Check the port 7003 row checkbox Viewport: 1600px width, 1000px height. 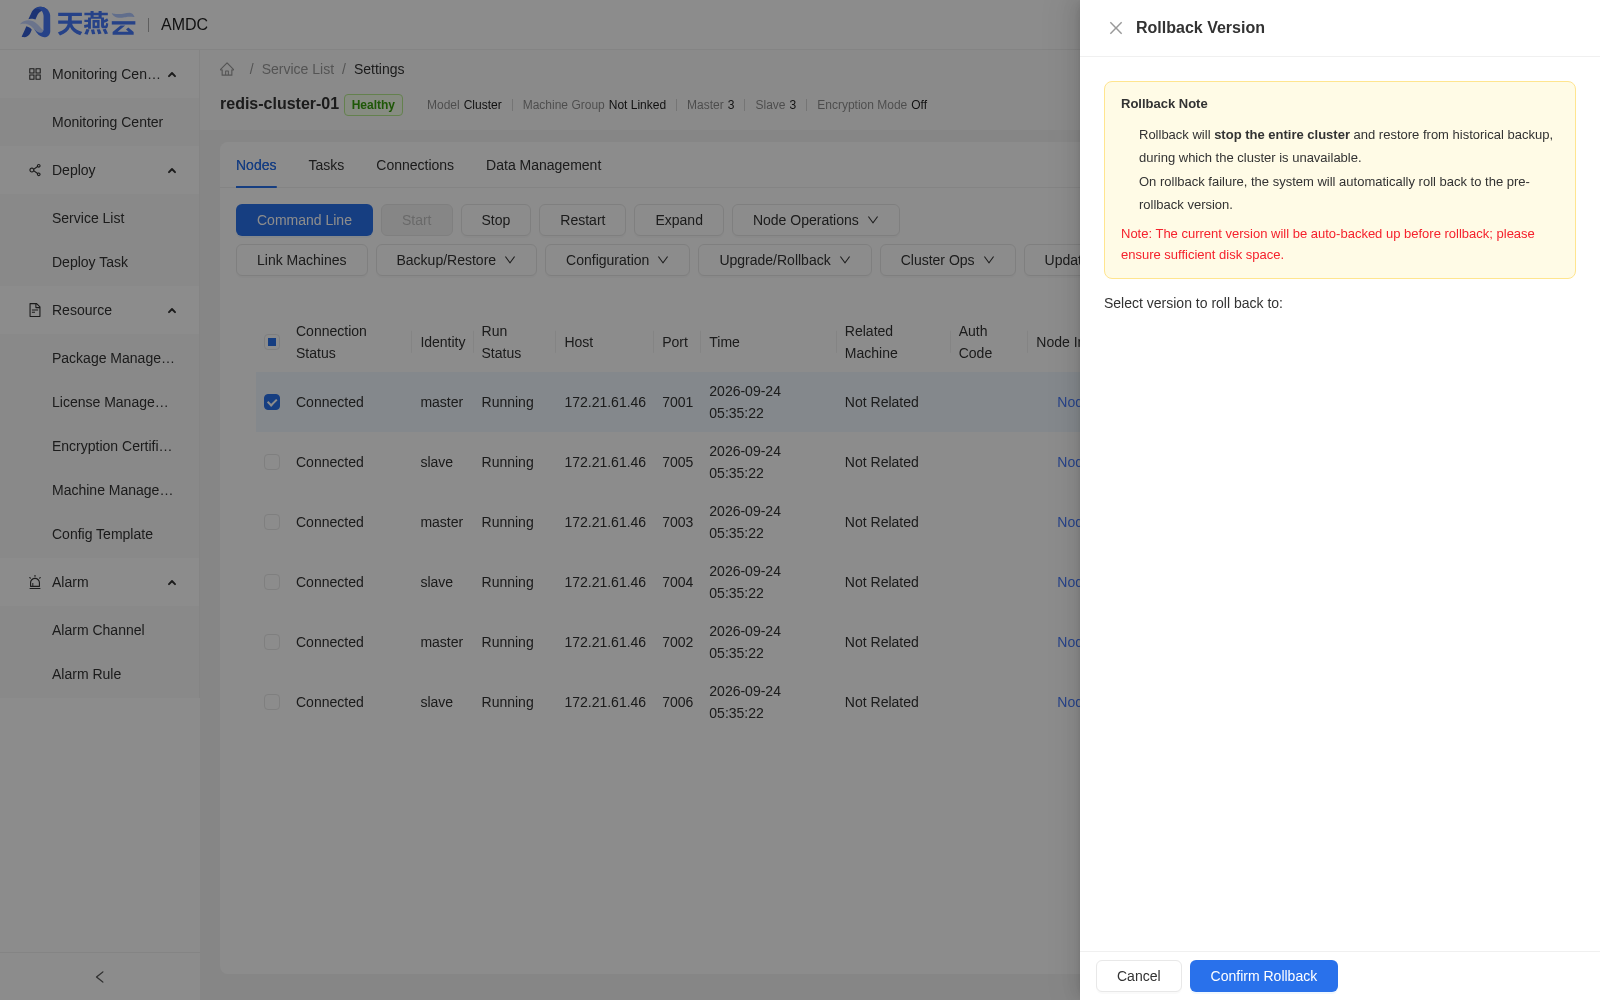(x=272, y=522)
